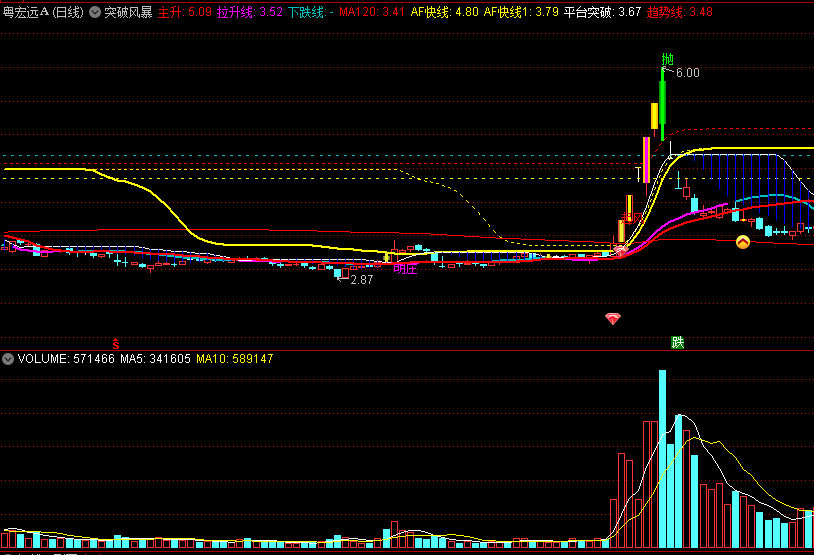
Task: Click the 平台突破: 3.67 value
Action: tap(602, 12)
